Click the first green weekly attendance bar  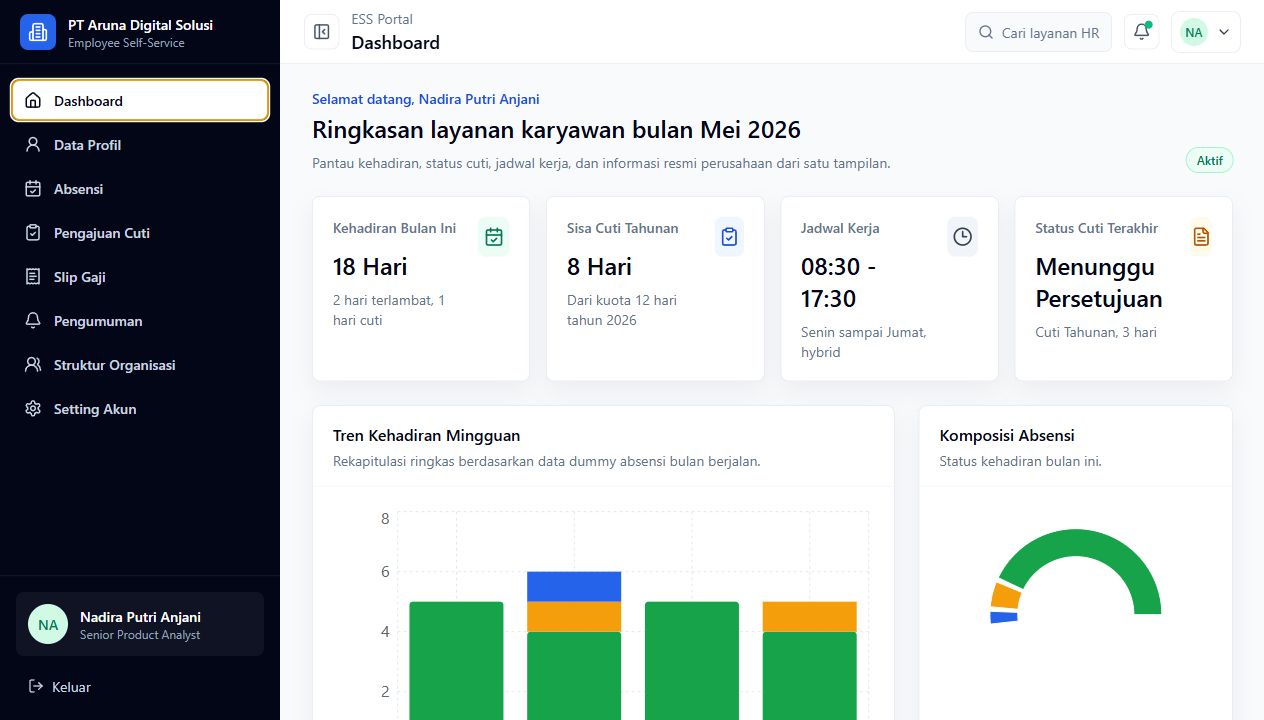[456, 660]
